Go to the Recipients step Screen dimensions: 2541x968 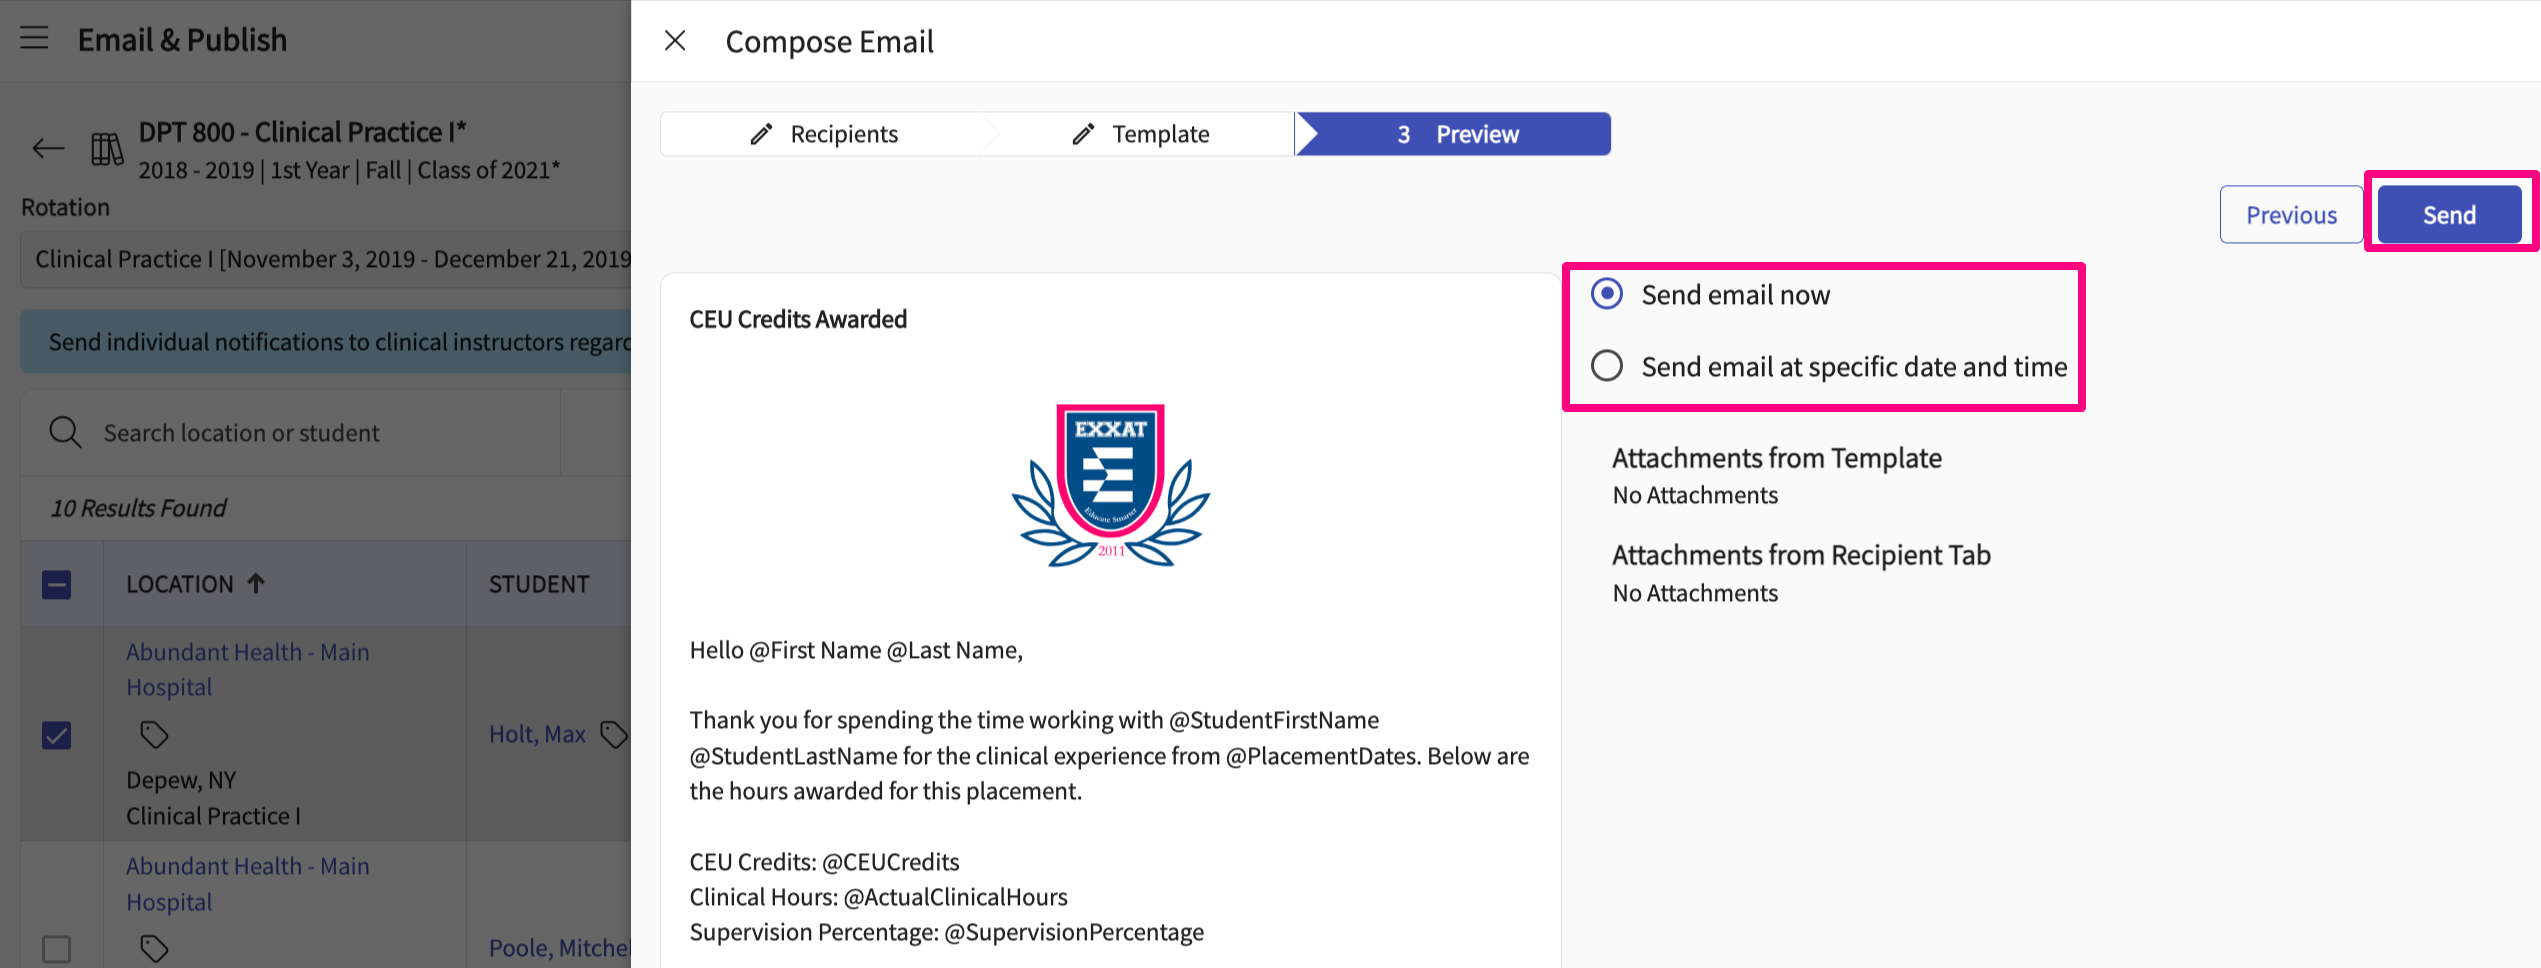pyautogui.click(x=824, y=134)
